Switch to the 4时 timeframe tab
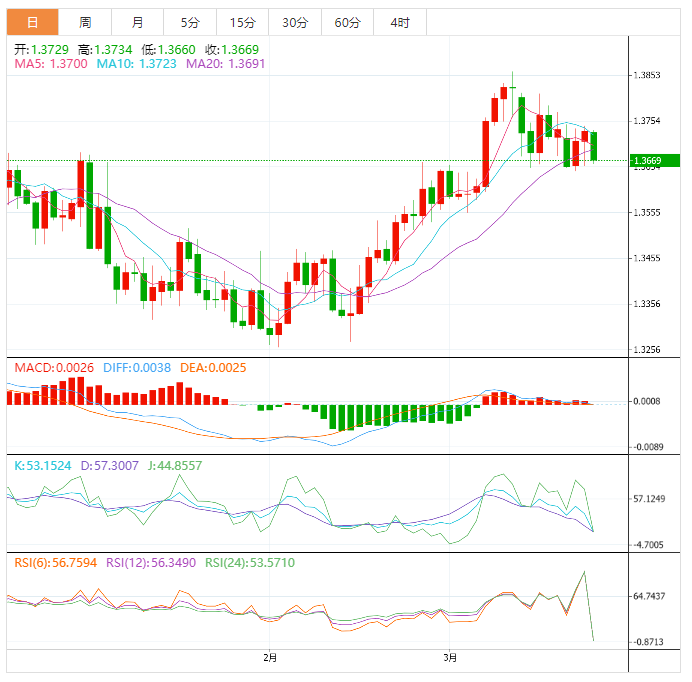This screenshot has width=692, height=682. [400, 22]
